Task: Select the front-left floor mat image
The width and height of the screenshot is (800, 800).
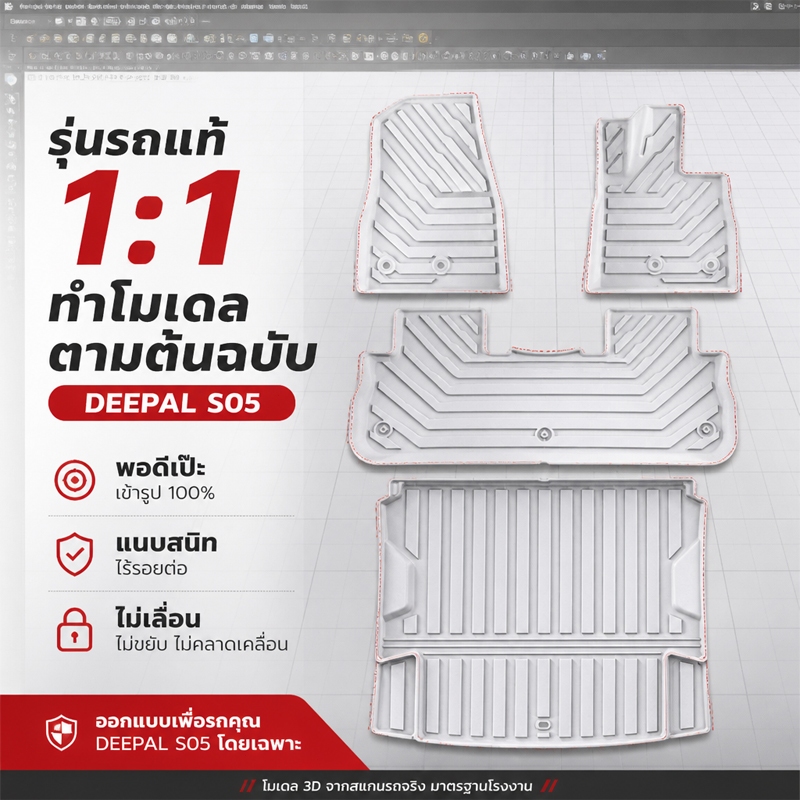Action: [x=433, y=194]
